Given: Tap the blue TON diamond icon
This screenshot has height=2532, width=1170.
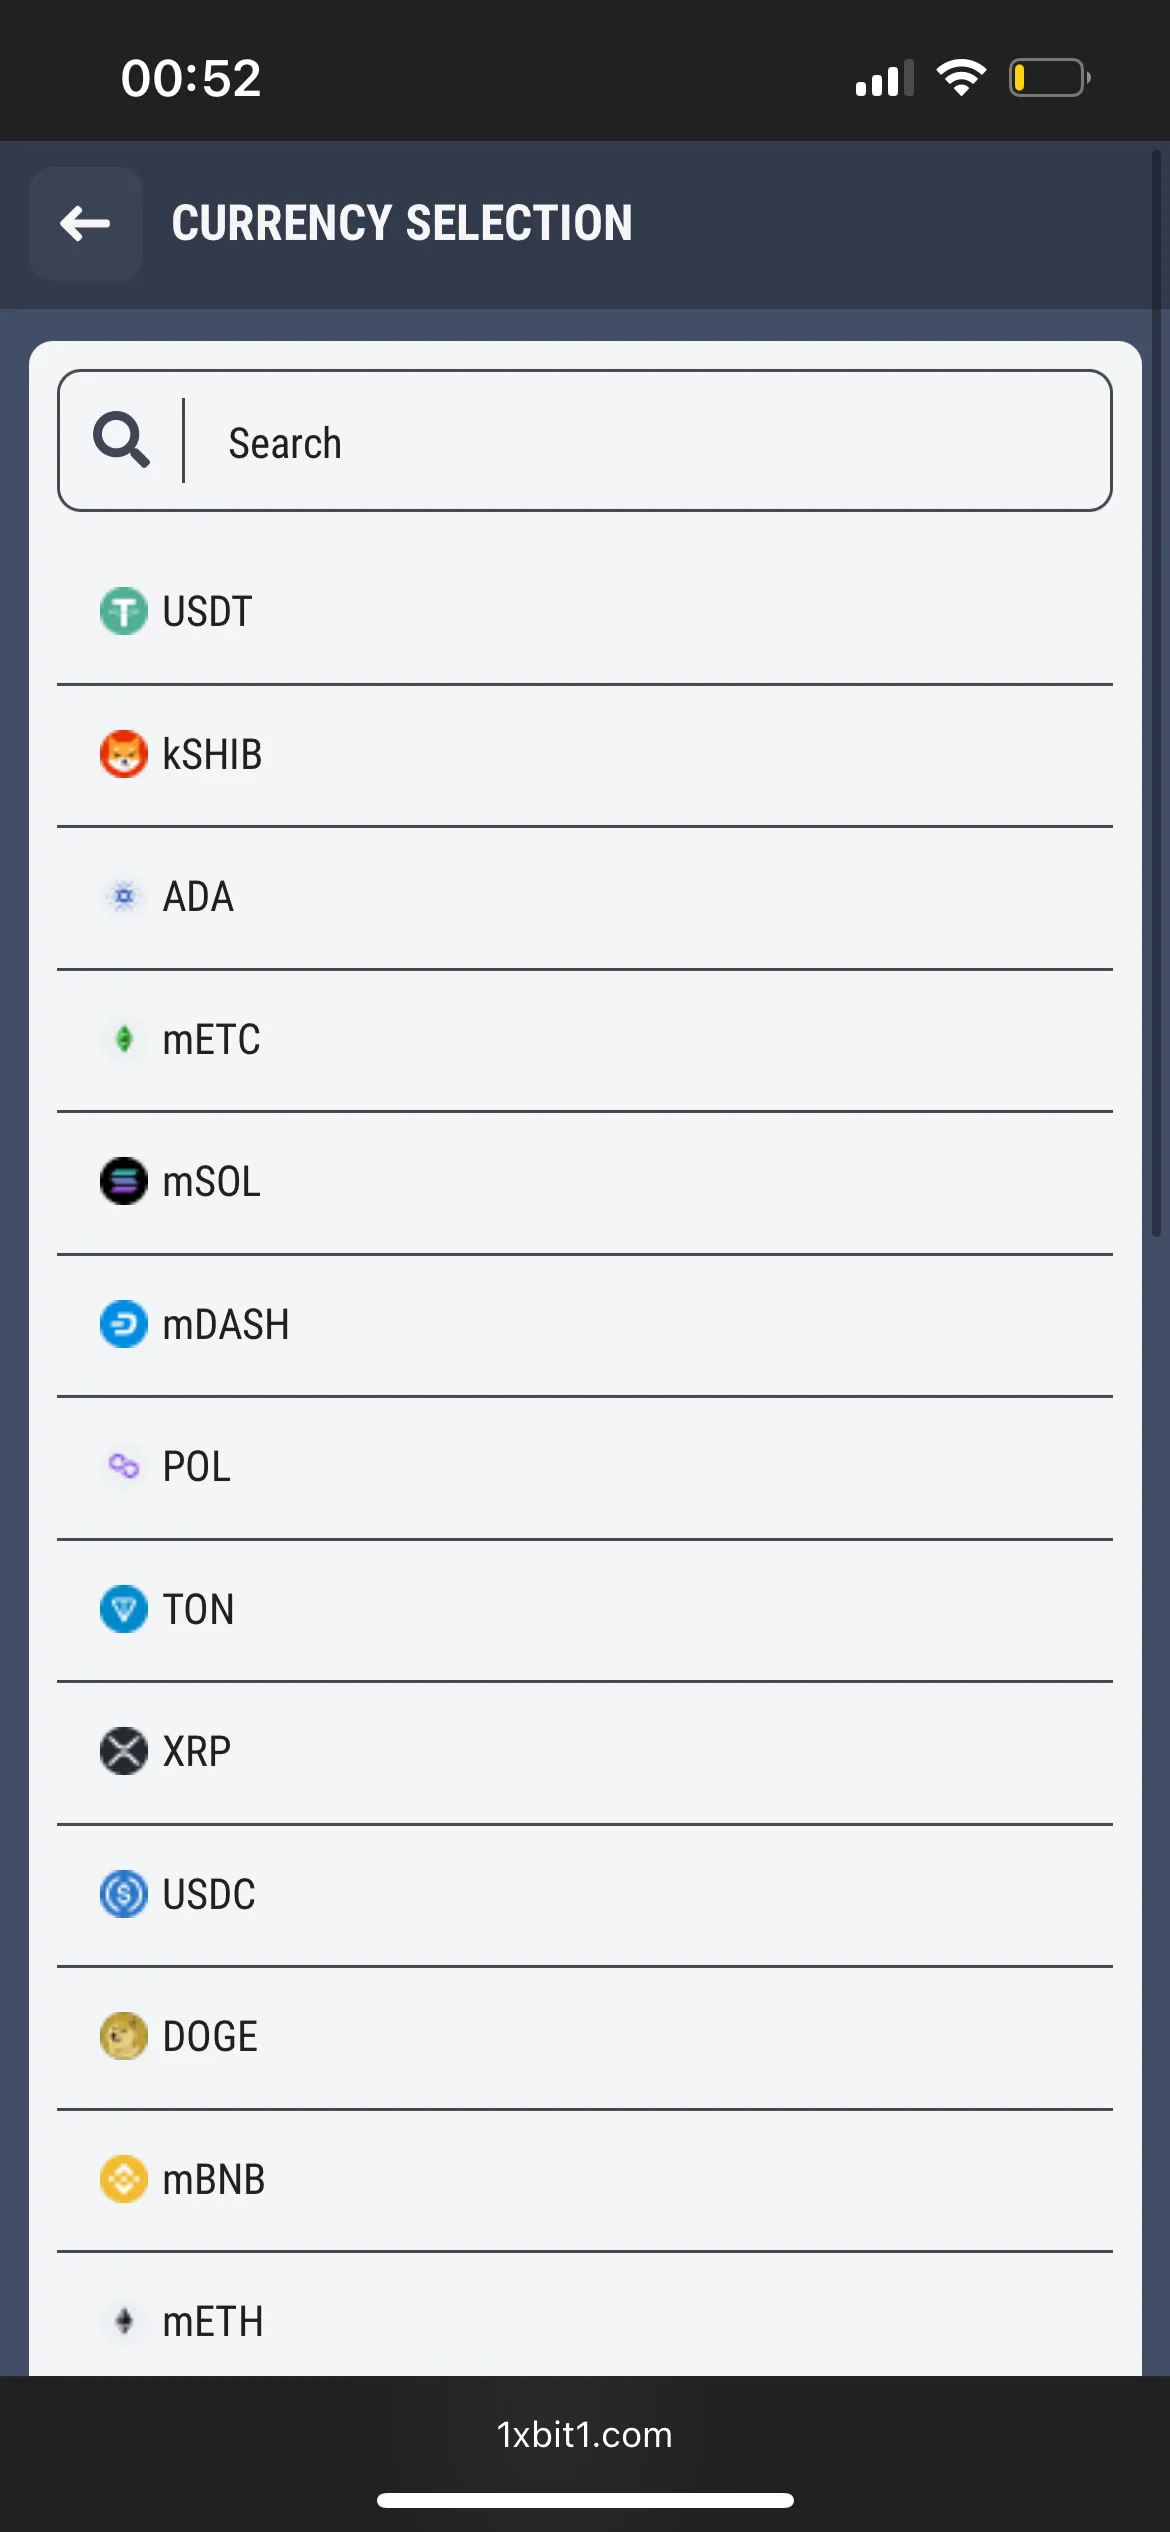Looking at the screenshot, I should [123, 1609].
